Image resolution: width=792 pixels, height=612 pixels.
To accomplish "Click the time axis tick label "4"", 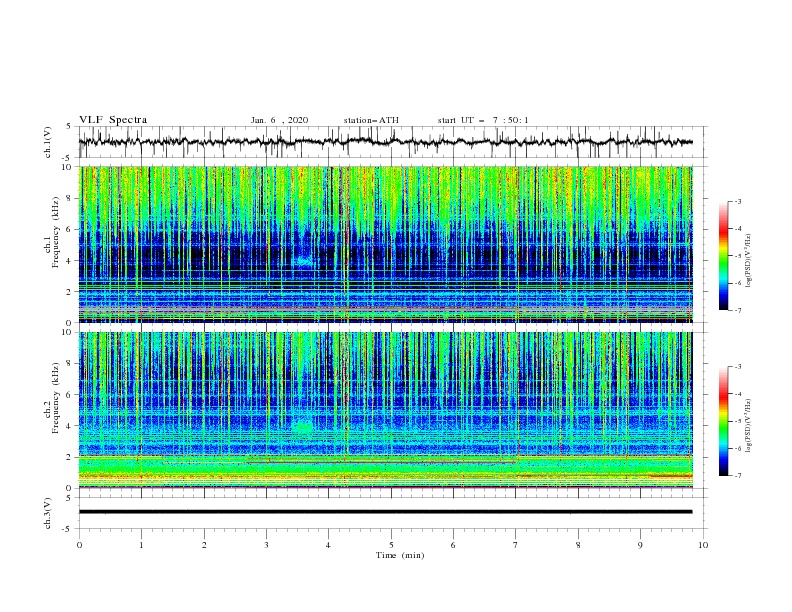I will pos(328,545).
